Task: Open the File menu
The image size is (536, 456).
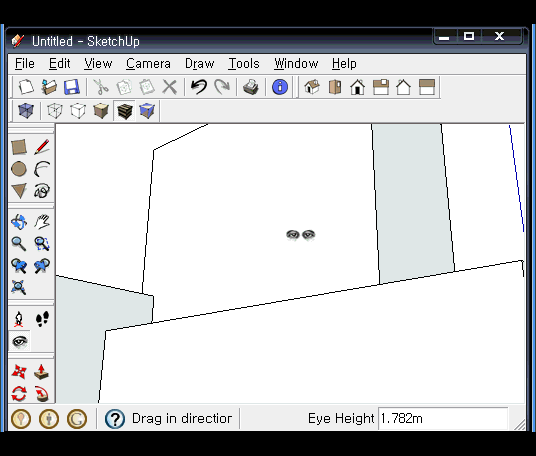Action: pos(25,64)
